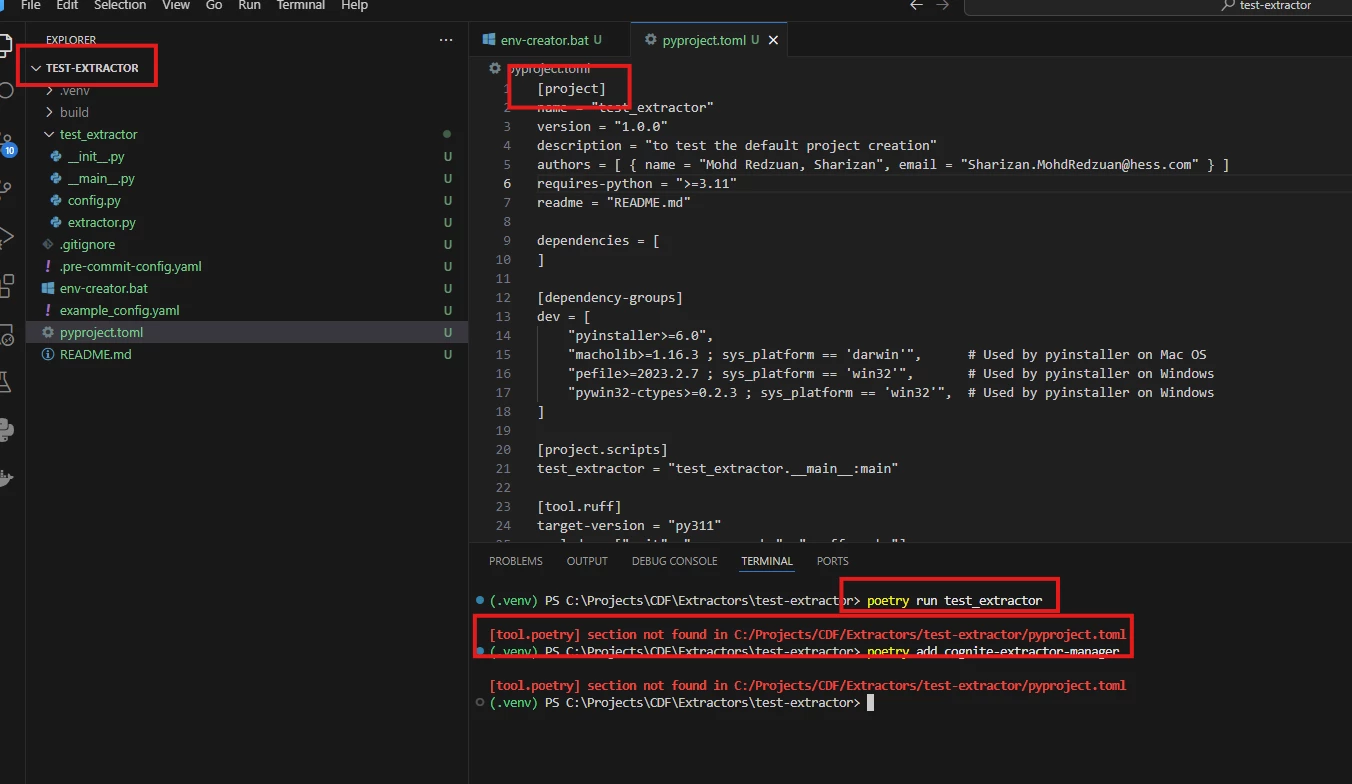The height and width of the screenshot is (784, 1352).
Task: Open the Run and Debug view
Action: [5, 237]
